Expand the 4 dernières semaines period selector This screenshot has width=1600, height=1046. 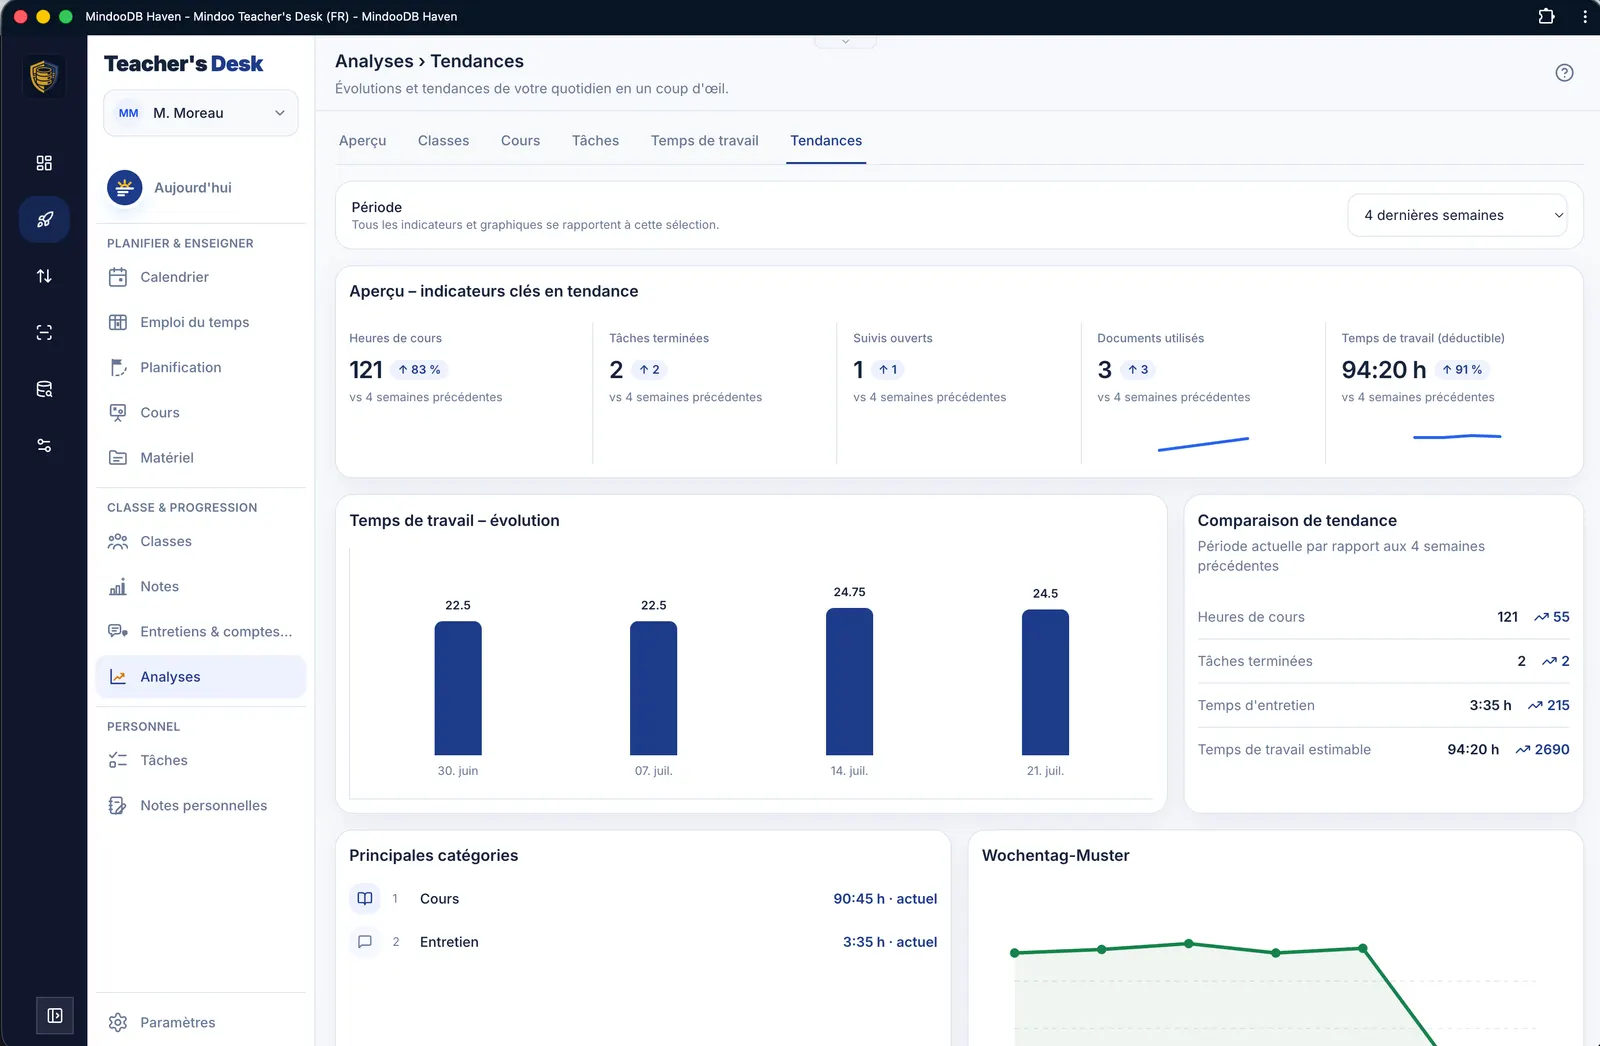point(1457,215)
